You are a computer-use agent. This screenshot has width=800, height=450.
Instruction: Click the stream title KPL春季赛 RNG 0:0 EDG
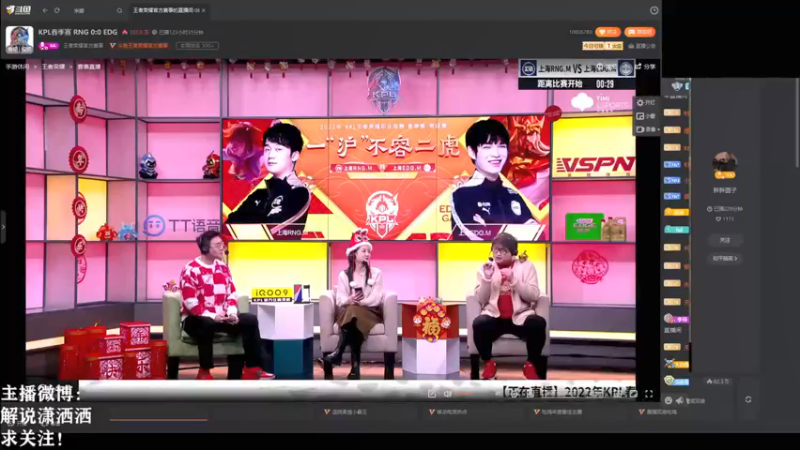[x=78, y=32]
